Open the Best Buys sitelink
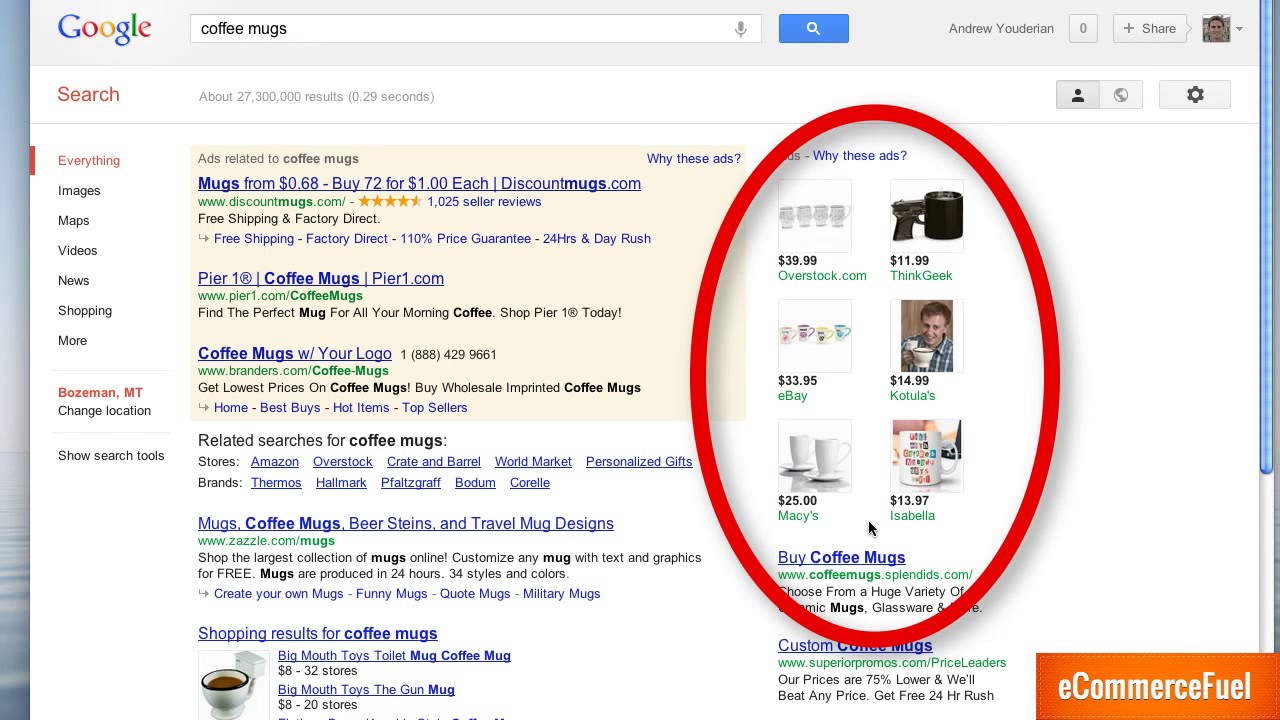Screen dimensions: 1280x720 coord(290,407)
